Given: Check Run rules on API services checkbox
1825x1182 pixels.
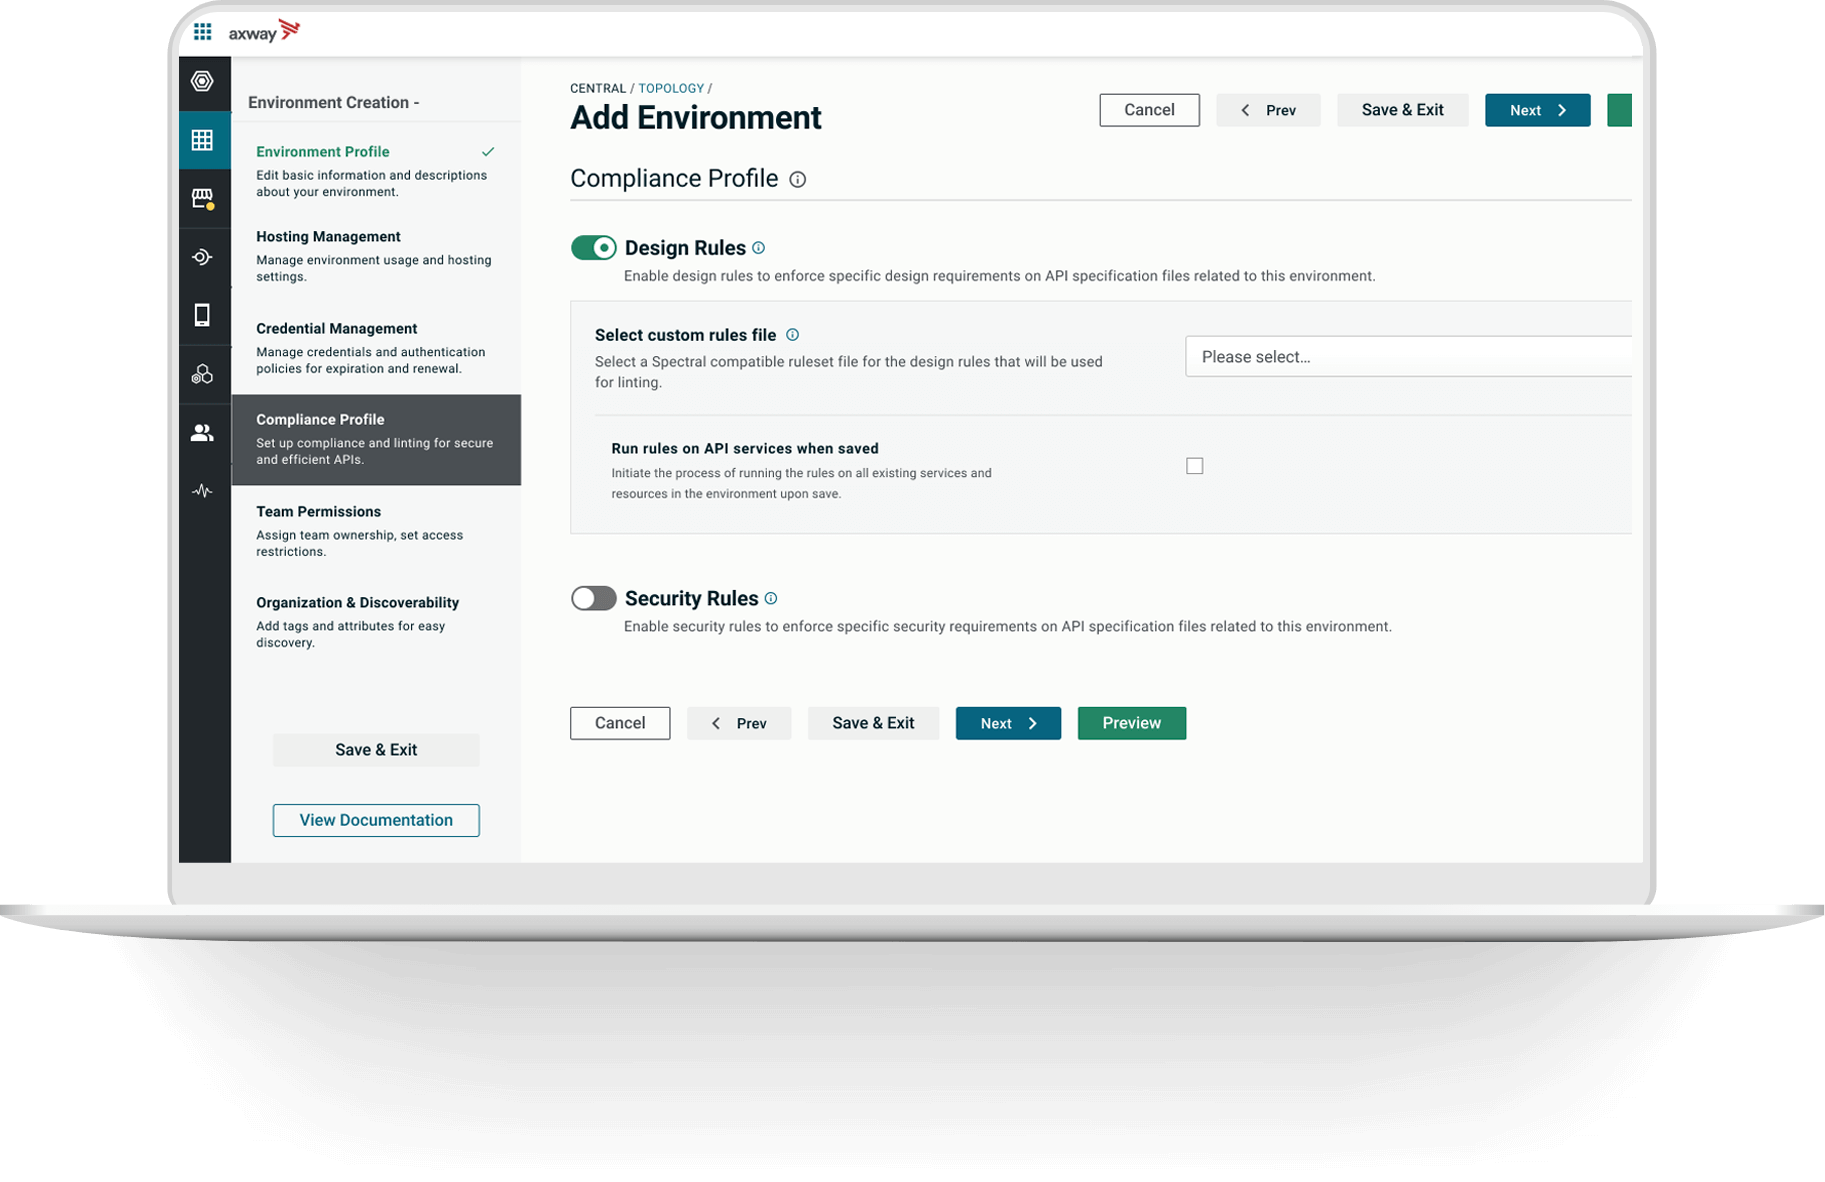Looking at the screenshot, I should pos(1194,466).
